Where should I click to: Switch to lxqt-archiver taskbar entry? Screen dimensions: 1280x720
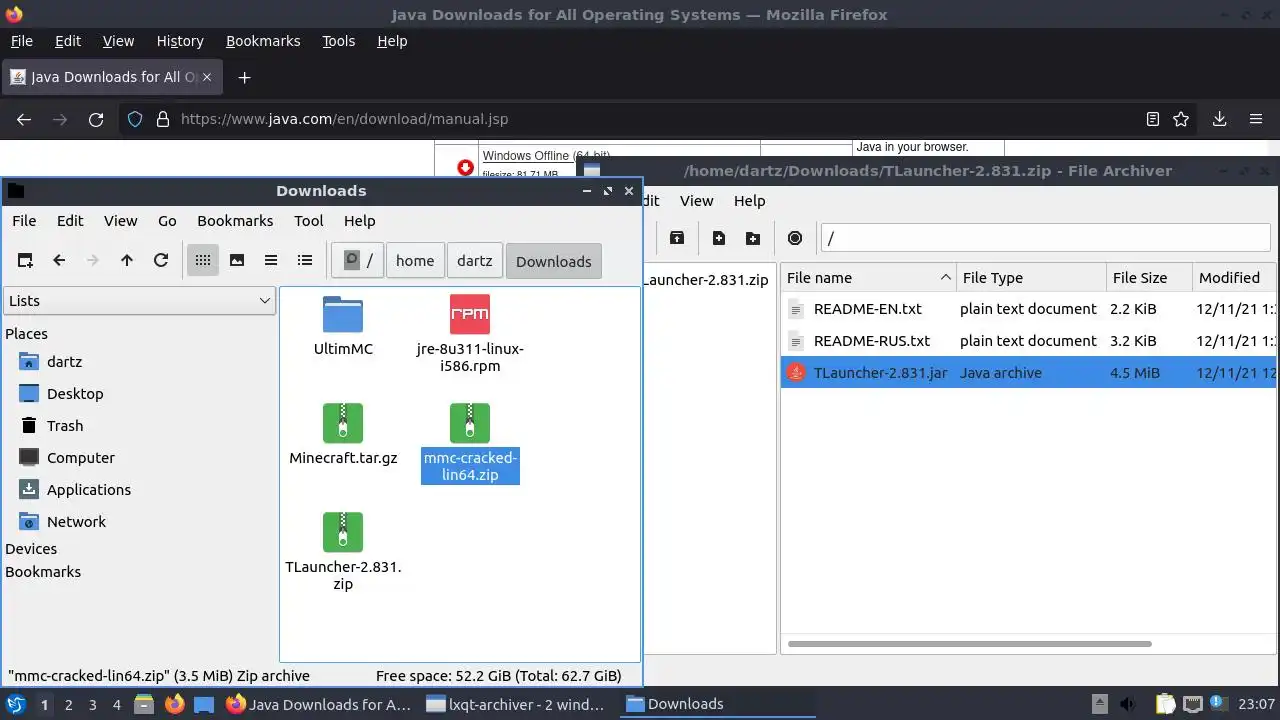(515, 704)
